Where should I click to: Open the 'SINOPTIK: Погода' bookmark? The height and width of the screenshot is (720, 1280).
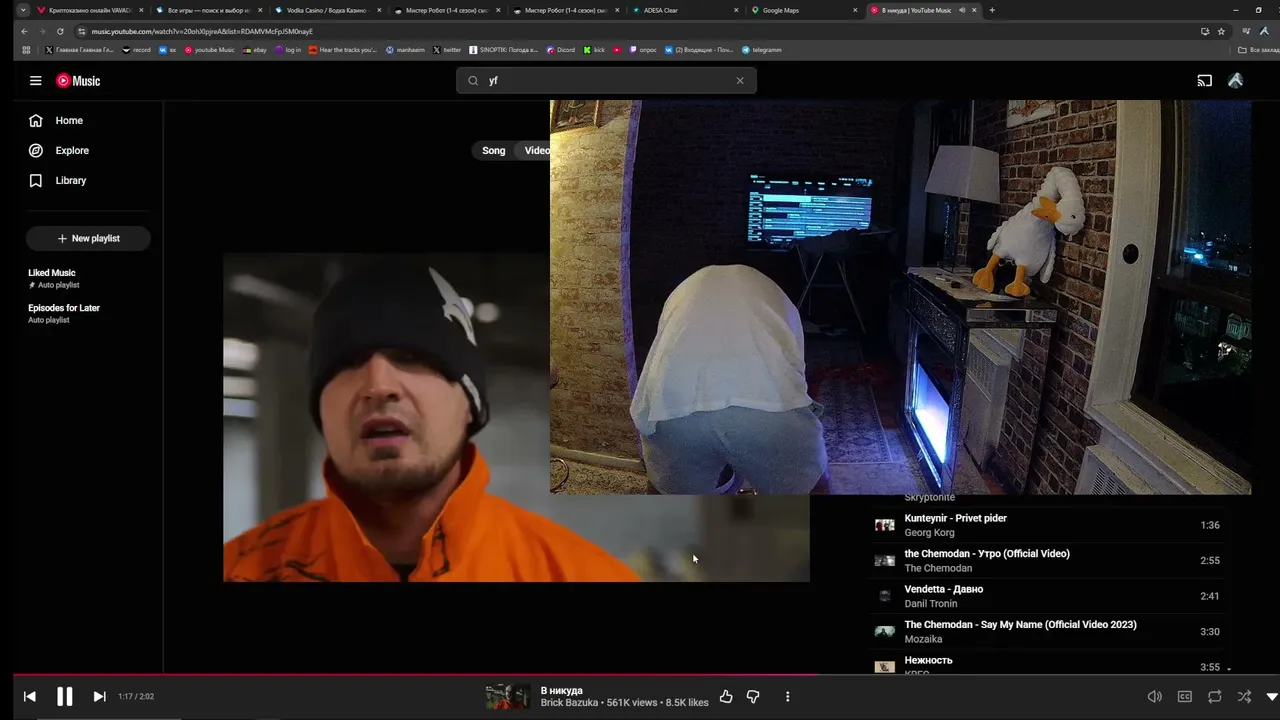point(504,50)
